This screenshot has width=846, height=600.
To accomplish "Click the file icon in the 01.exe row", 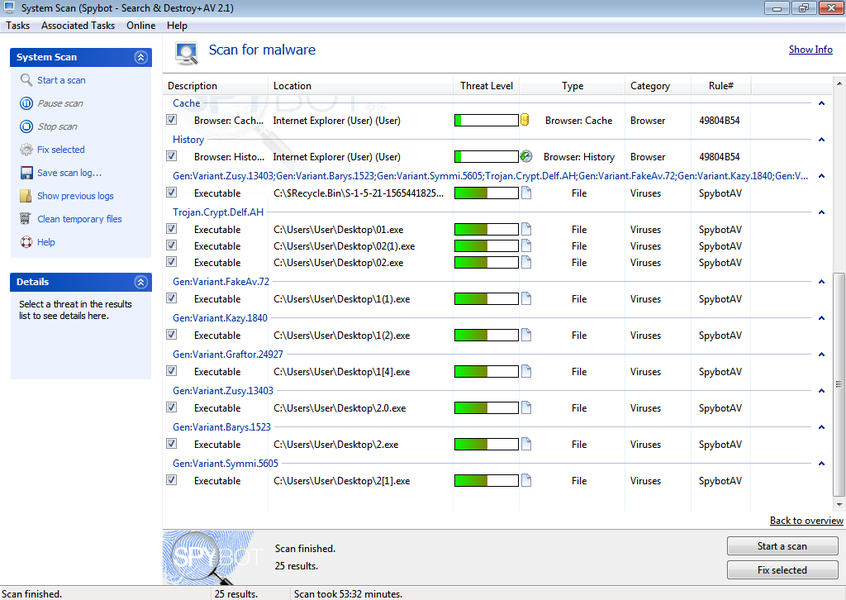I will coord(526,229).
